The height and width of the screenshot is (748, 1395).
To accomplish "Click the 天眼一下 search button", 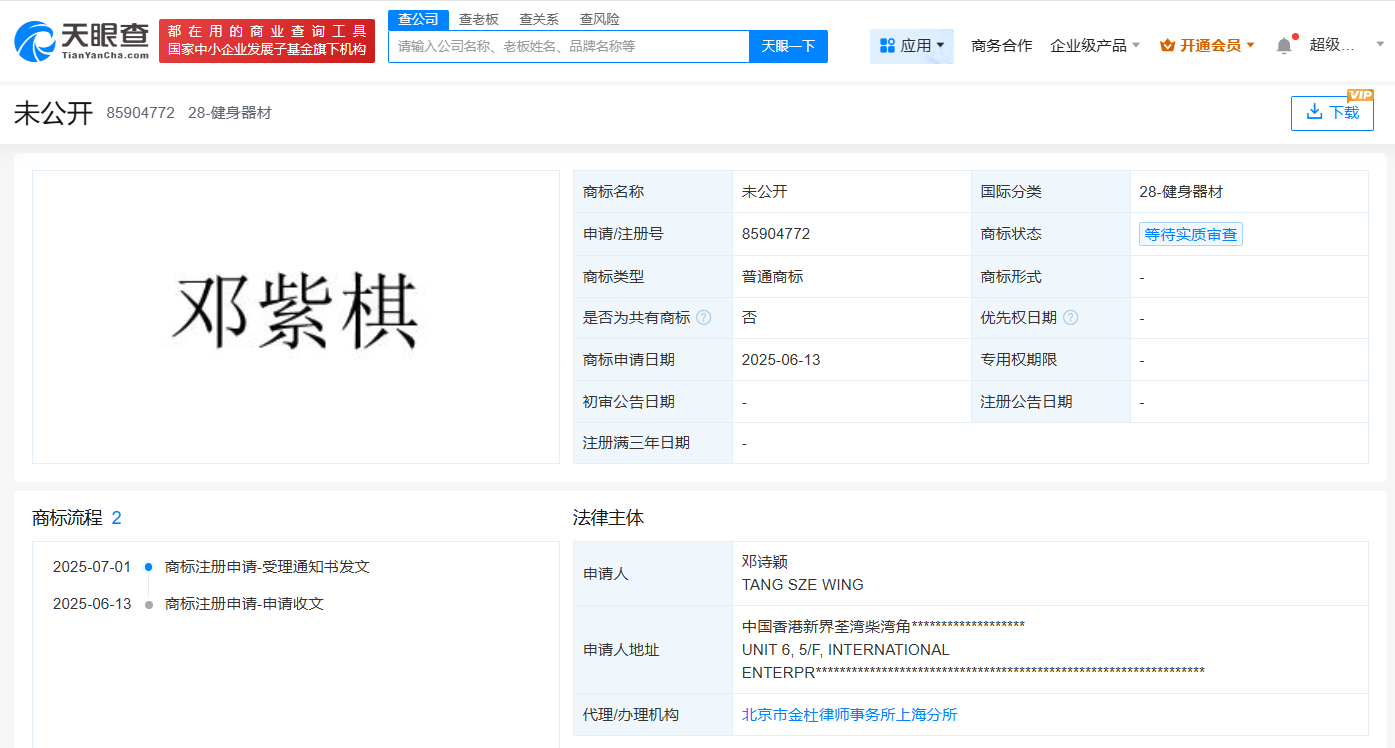I will [x=787, y=46].
